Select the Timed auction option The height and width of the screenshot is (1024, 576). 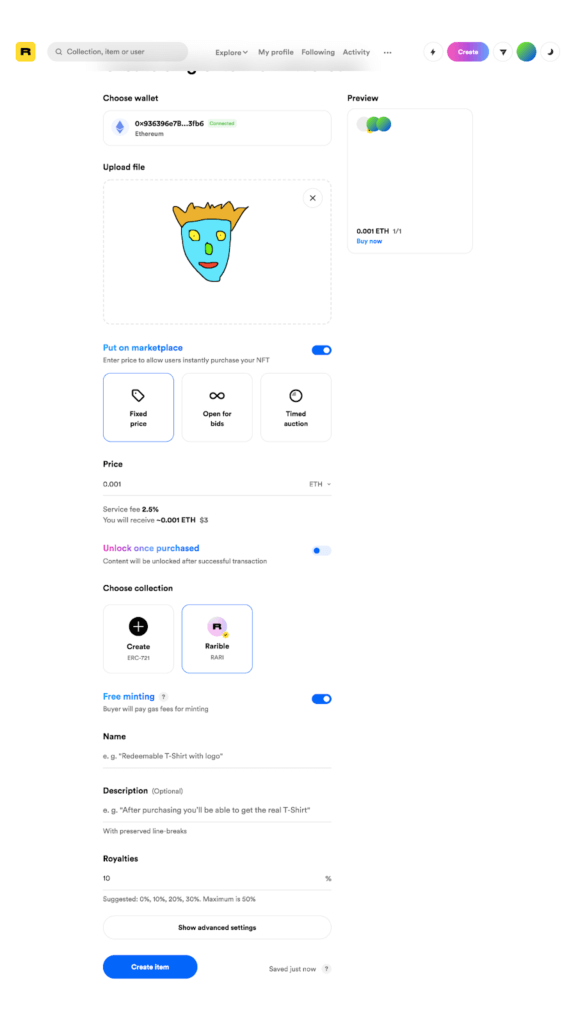[296, 408]
